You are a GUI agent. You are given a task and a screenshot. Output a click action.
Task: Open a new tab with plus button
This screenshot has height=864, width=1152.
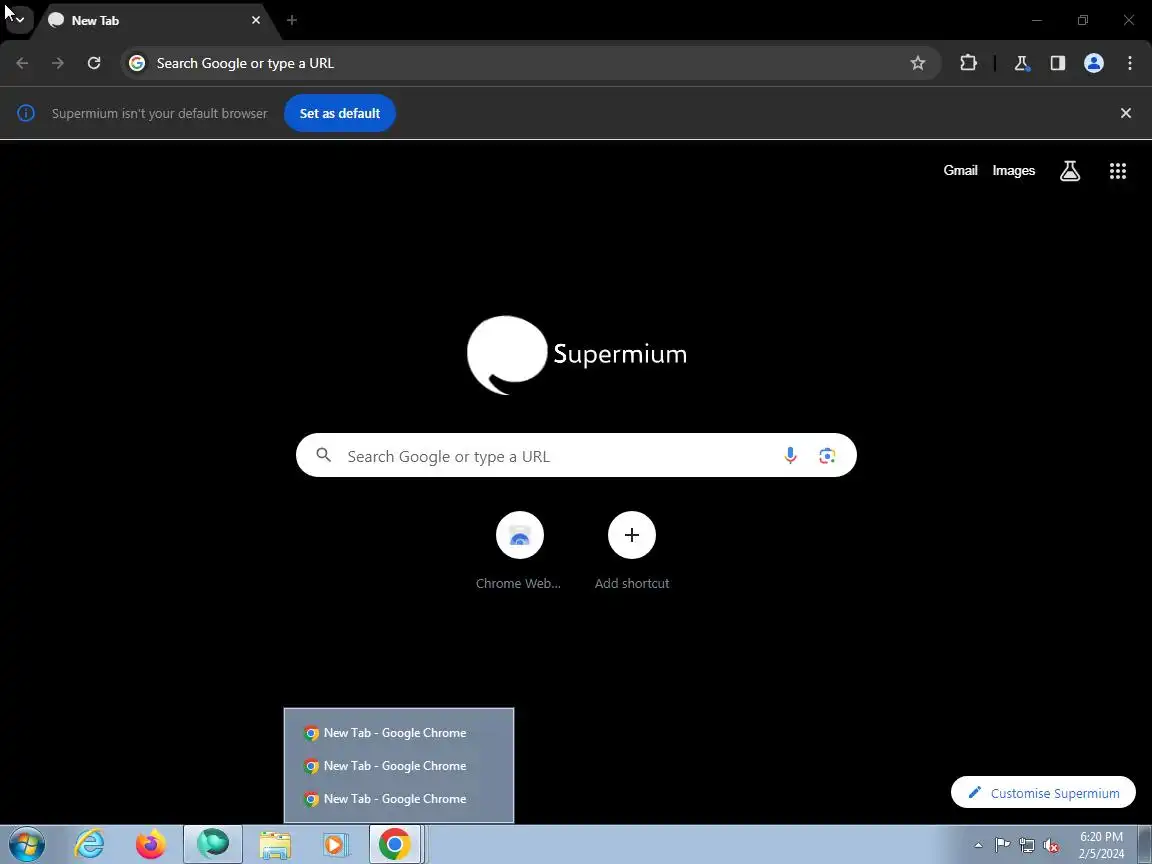292,21
